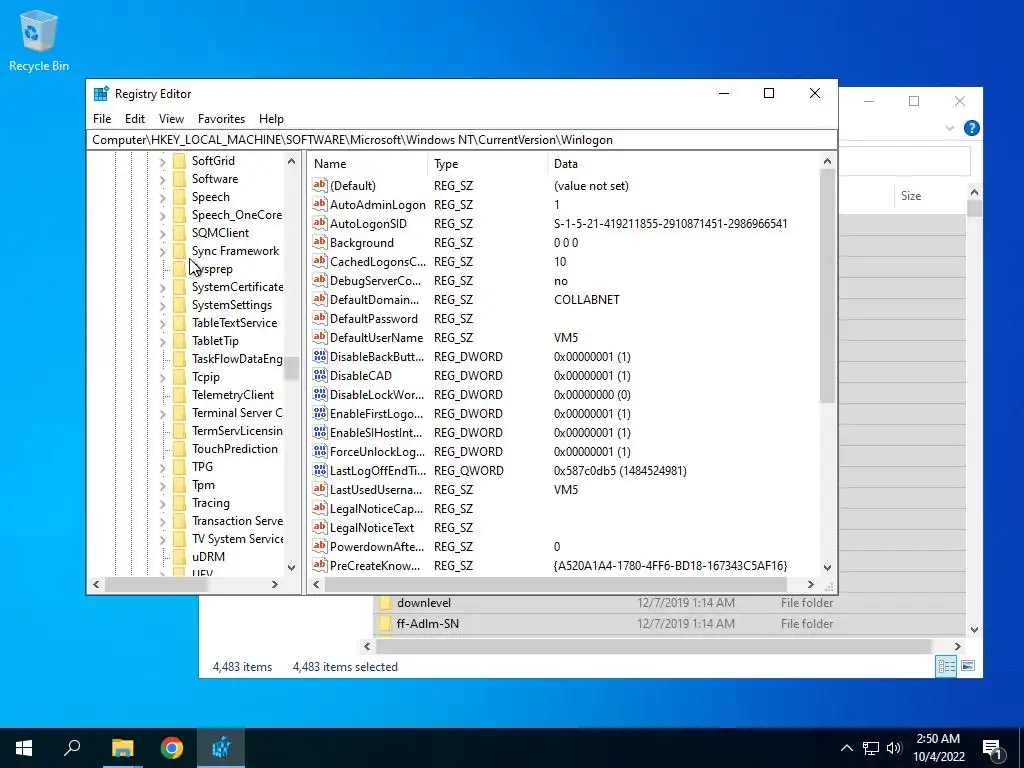Expand the Tracing key
1024x768 pixels.
coord(163,504)
